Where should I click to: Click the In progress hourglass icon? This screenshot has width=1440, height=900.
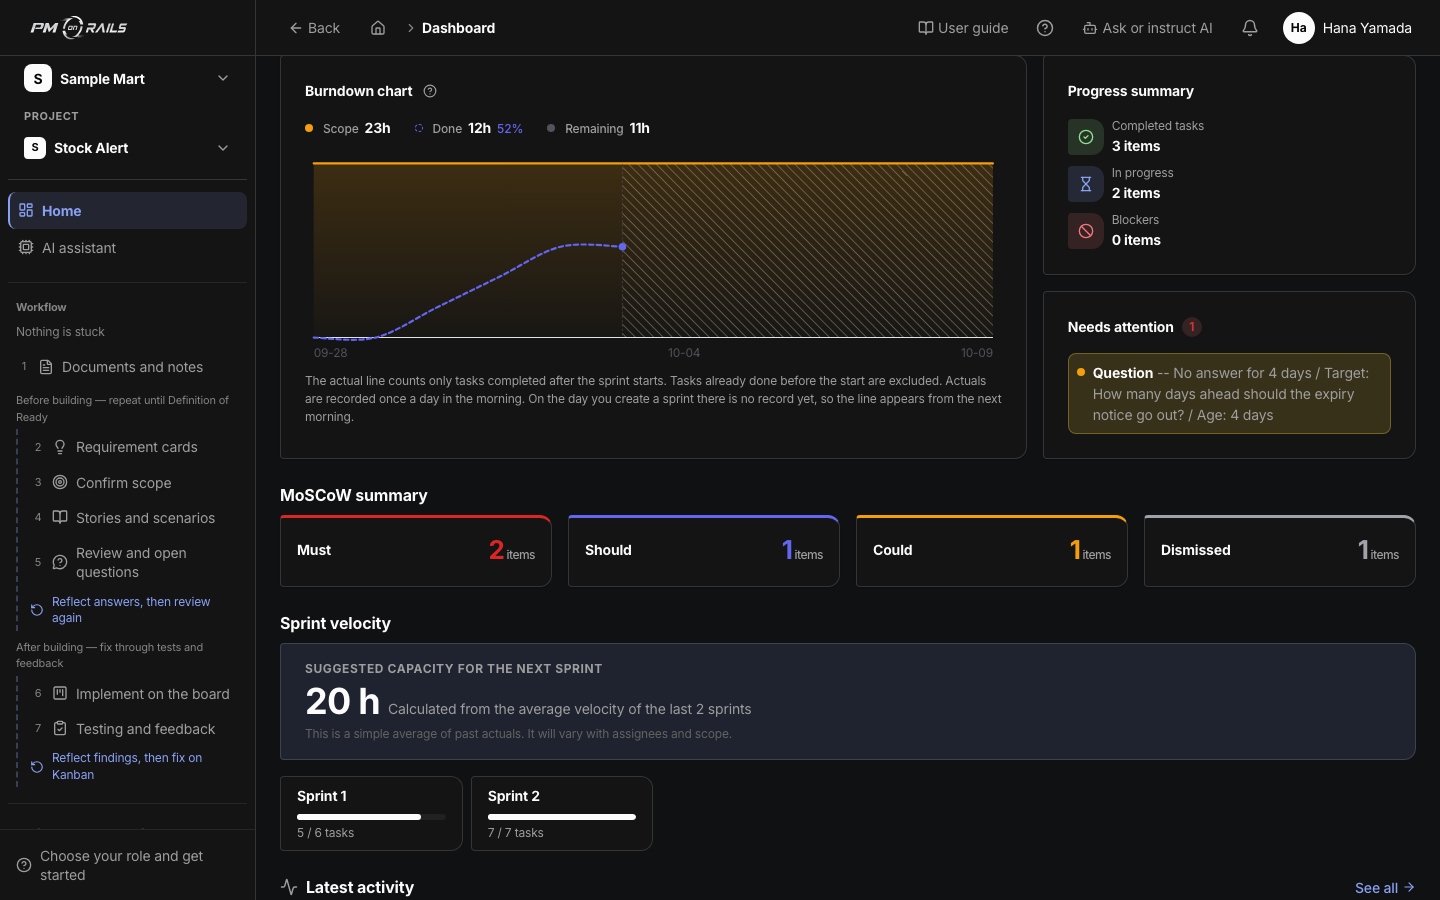[1086, 184]
